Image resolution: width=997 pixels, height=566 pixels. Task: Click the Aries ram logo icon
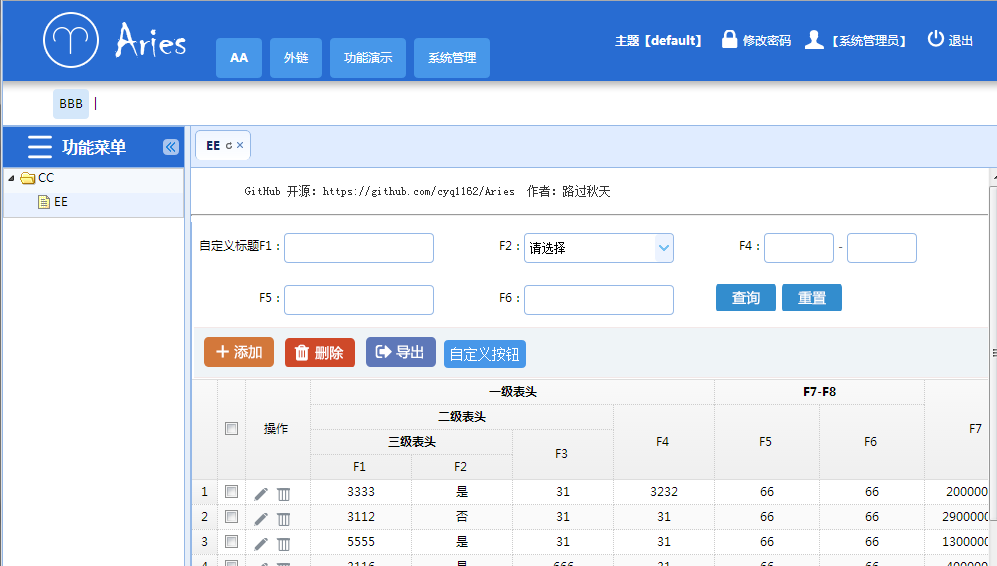[x=71, y=40]
